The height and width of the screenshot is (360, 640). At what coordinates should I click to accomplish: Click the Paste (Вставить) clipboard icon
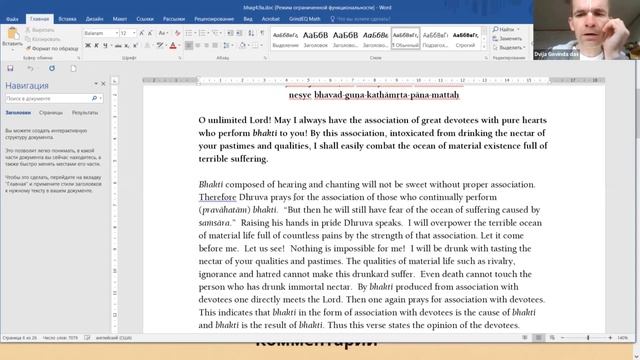13,34
